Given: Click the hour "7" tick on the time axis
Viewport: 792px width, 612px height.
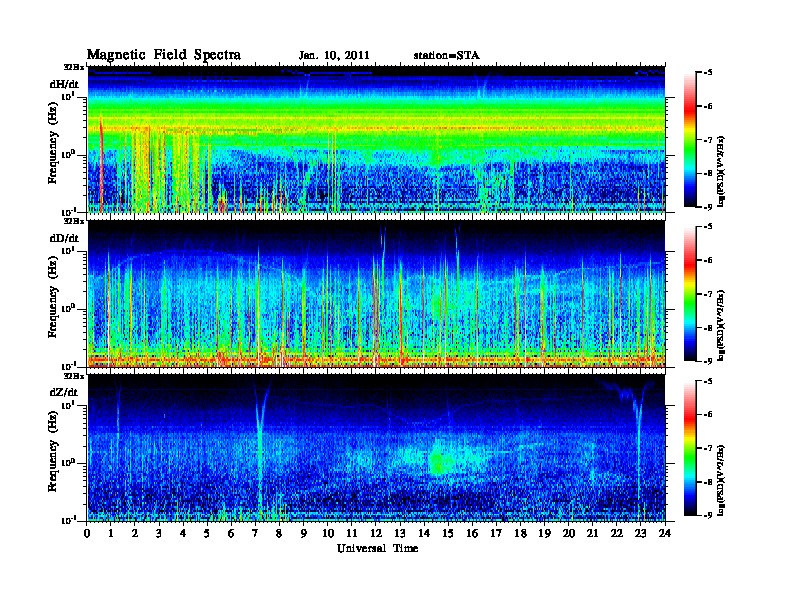Looking at the screenshot, I should [x=256, y=534].
